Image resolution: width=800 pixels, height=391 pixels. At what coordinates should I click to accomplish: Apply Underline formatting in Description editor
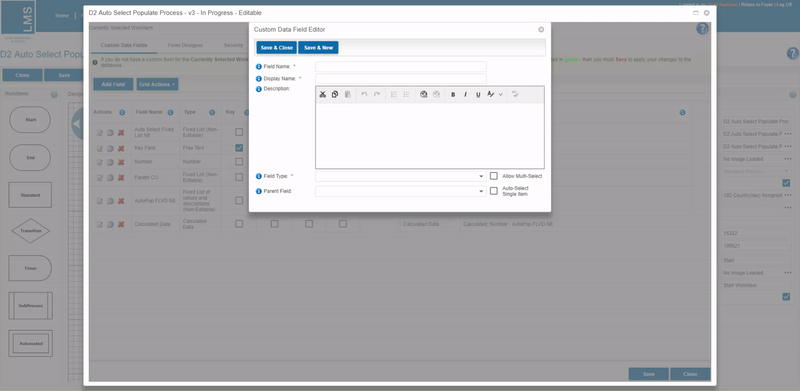[x=478, y=94]
